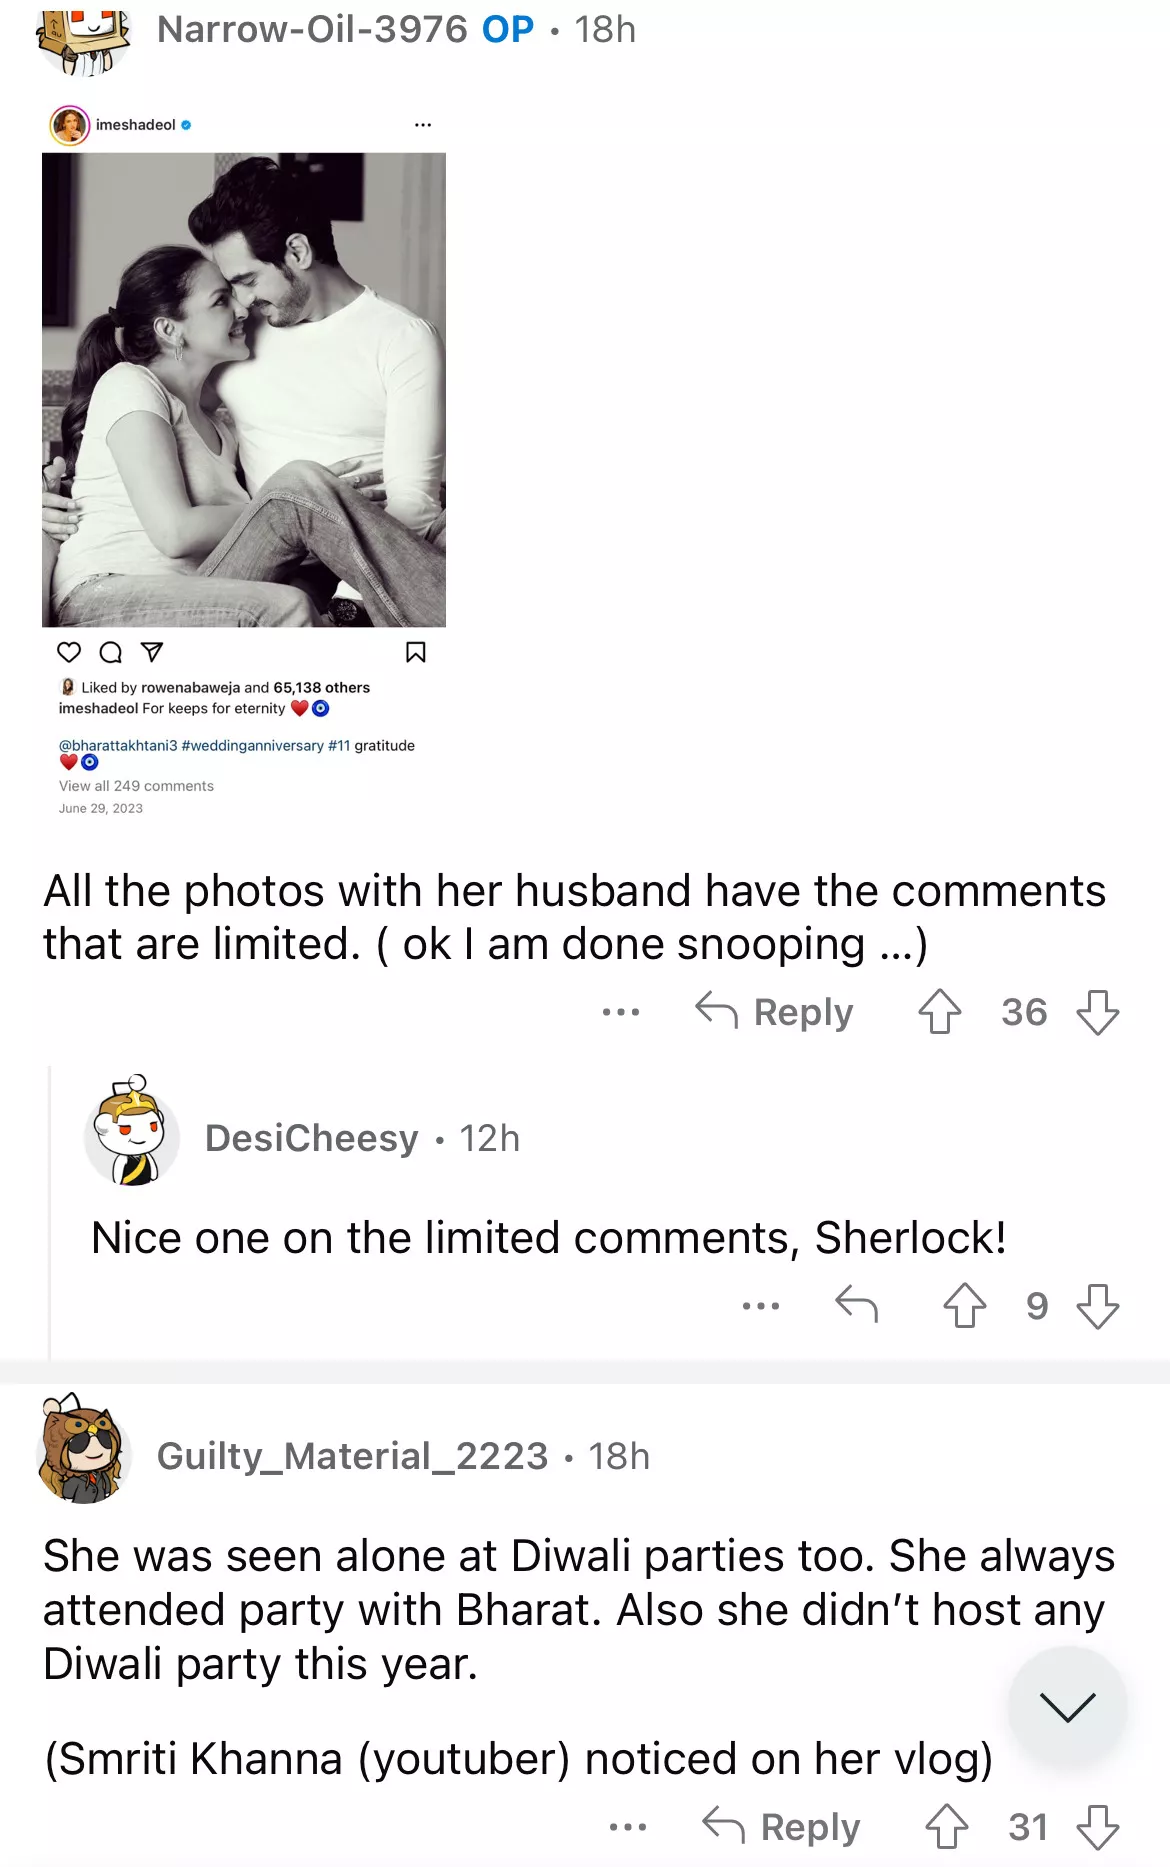Tap Guilty_Material_2223's owl avatar

(84, 1449)
